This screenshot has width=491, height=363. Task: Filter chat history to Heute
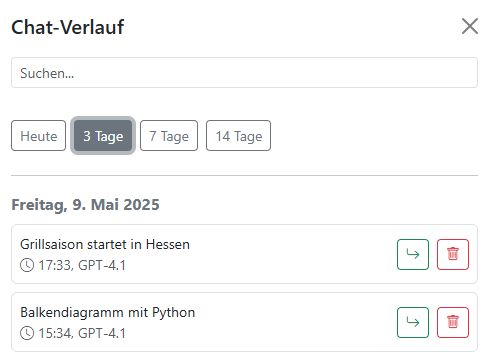coord(38,136)
